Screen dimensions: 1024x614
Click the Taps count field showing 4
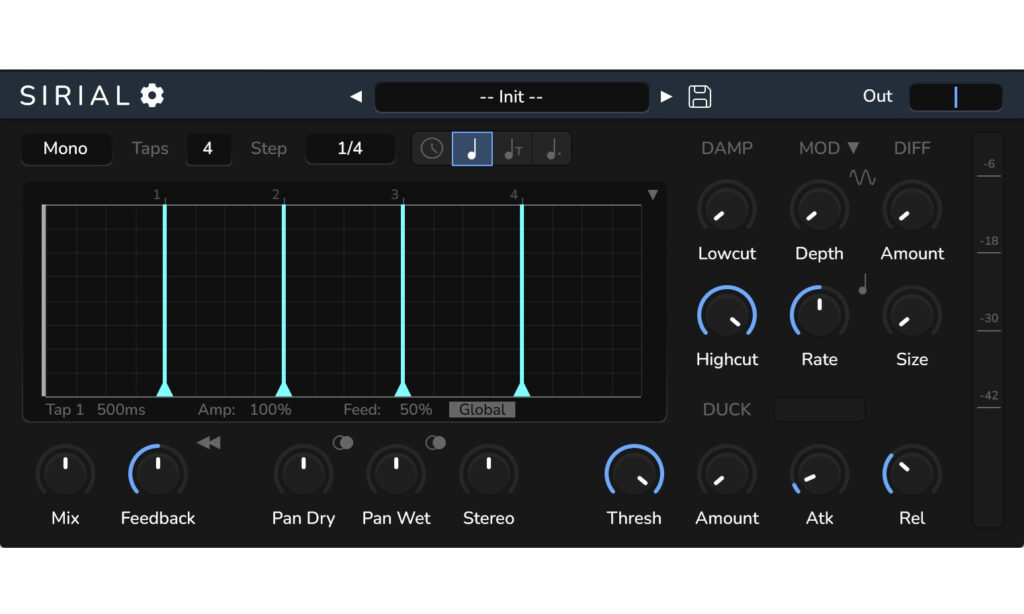click(x=208, y=149)
